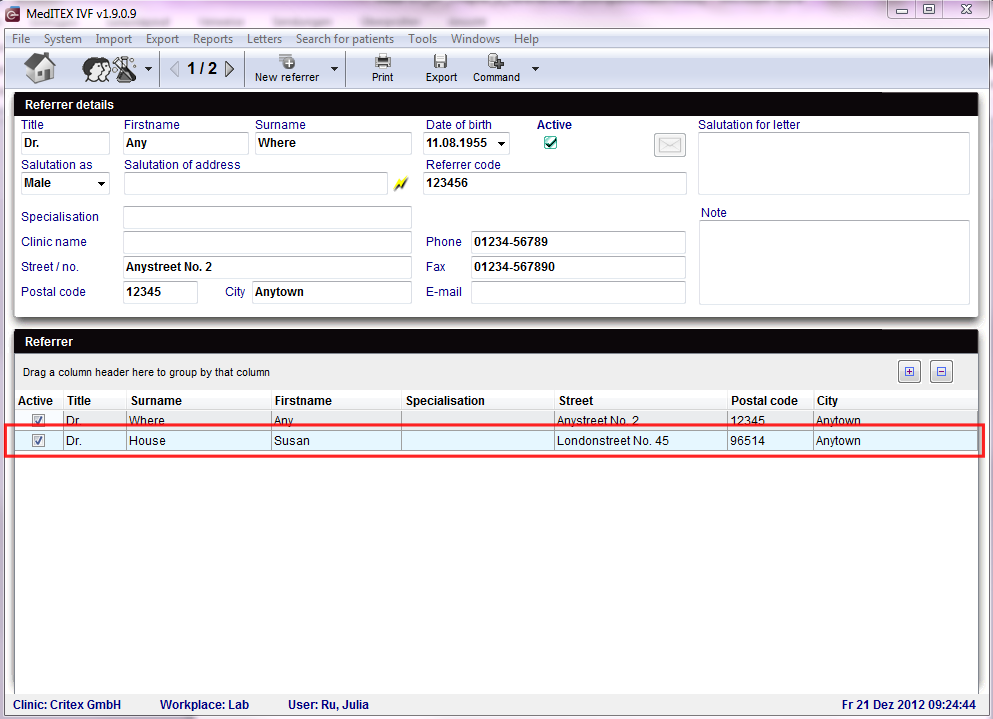Screen dimensions: 993x719
Task: Sort by the Firstname column header
Action: pos(336,400)
